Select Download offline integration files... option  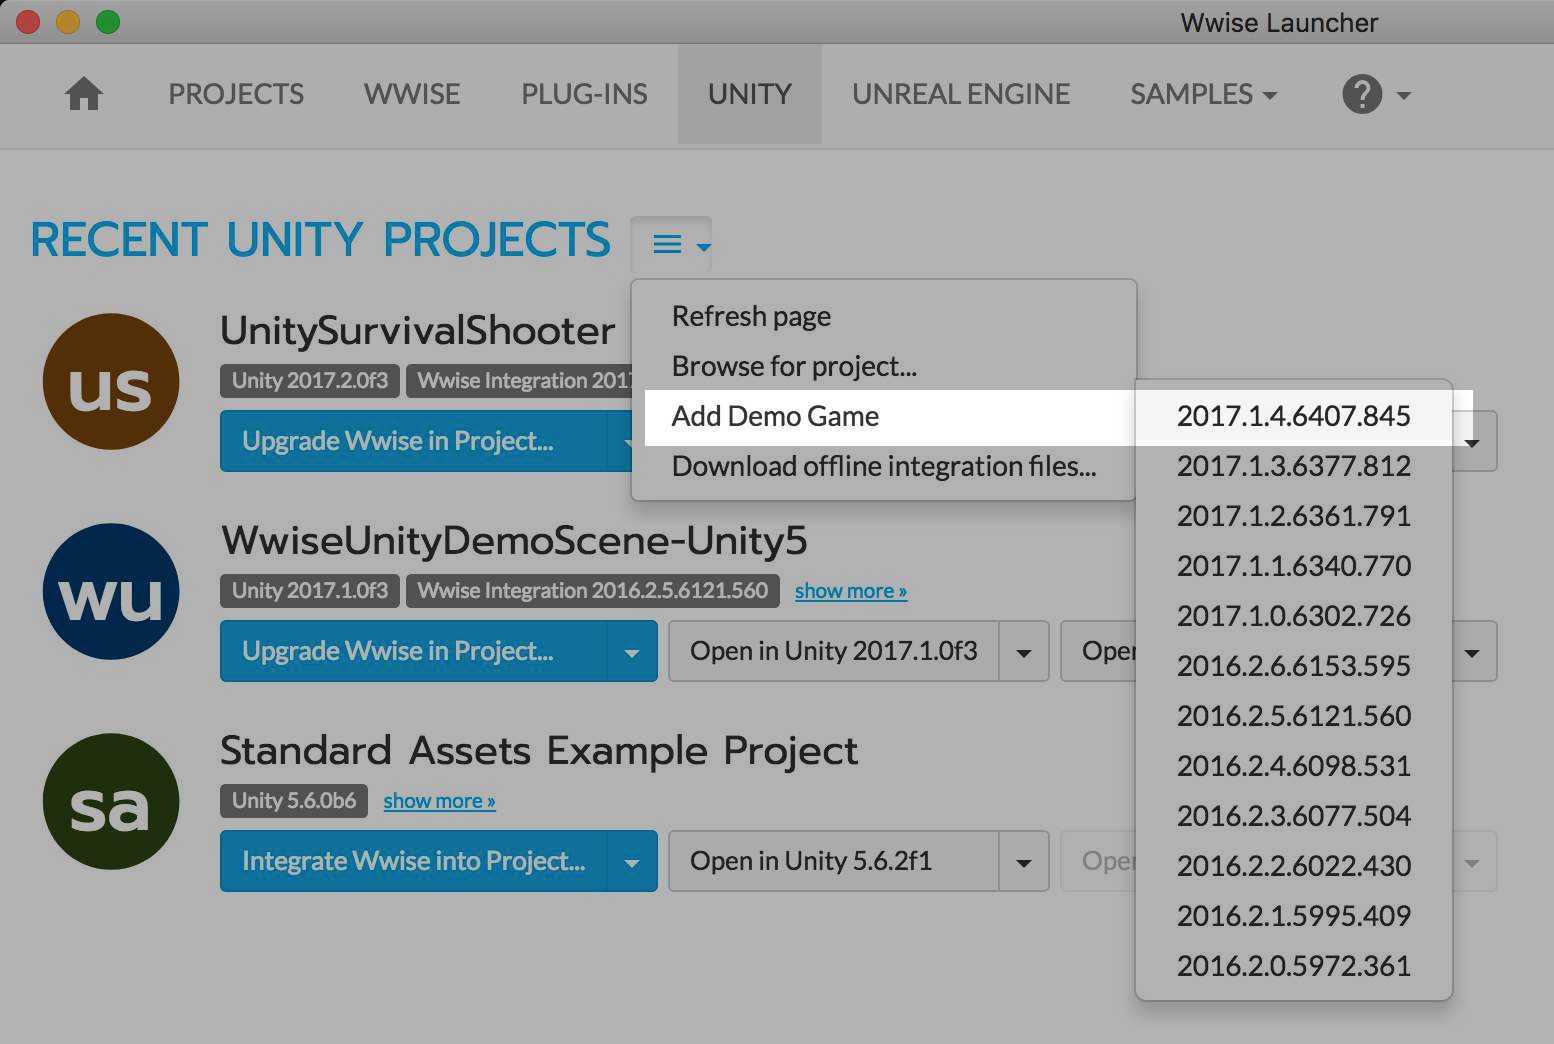pos(884,466)
